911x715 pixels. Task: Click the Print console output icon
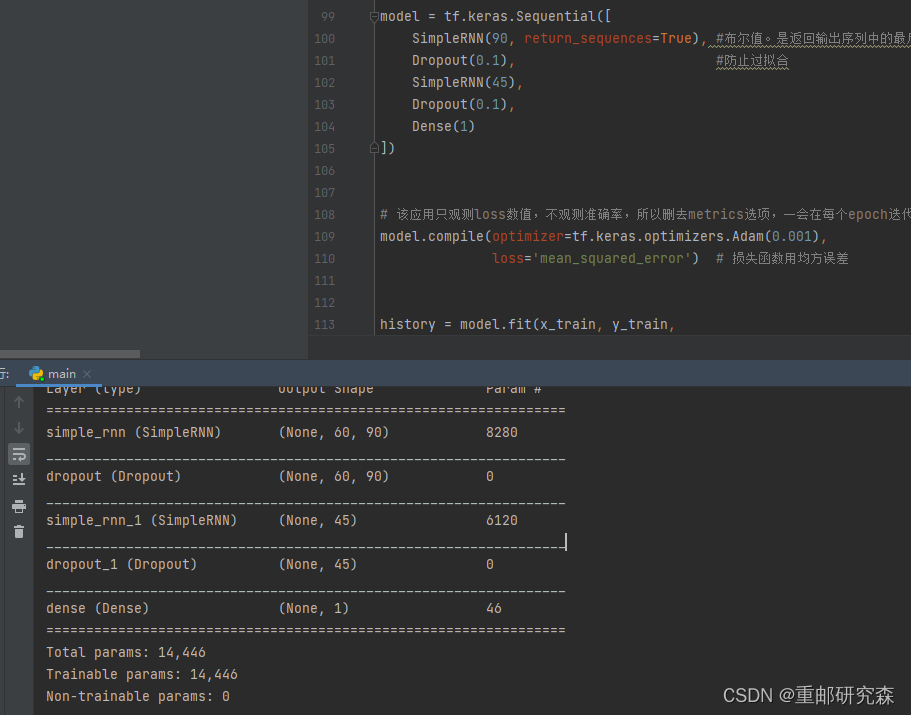(x=18, y=506)
